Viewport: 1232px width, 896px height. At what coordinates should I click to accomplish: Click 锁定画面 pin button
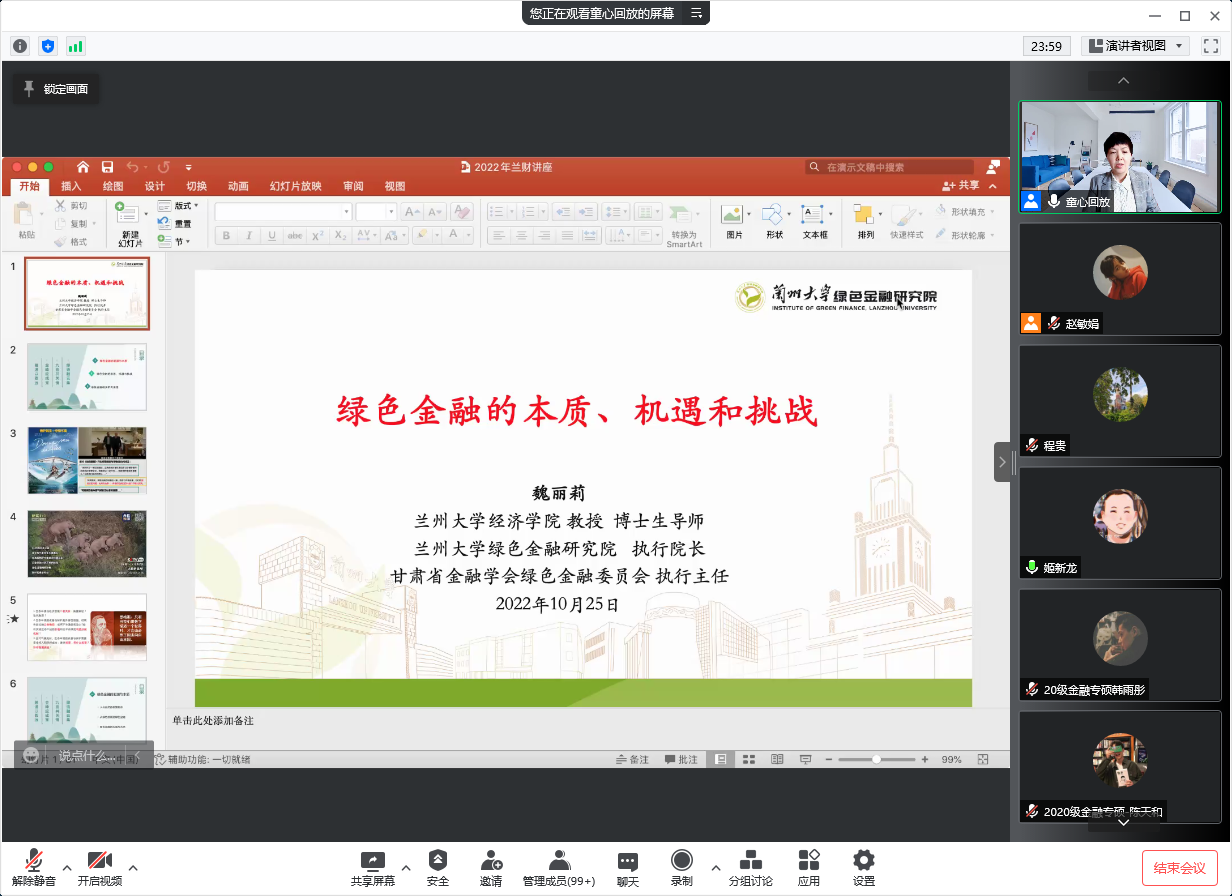click(56, 89)
